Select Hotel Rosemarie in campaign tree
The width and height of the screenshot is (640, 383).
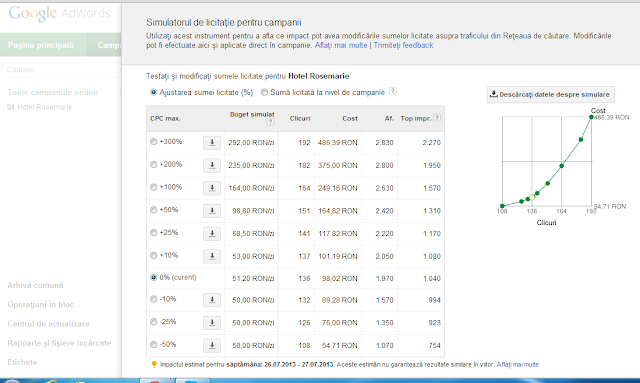[44, 107]
